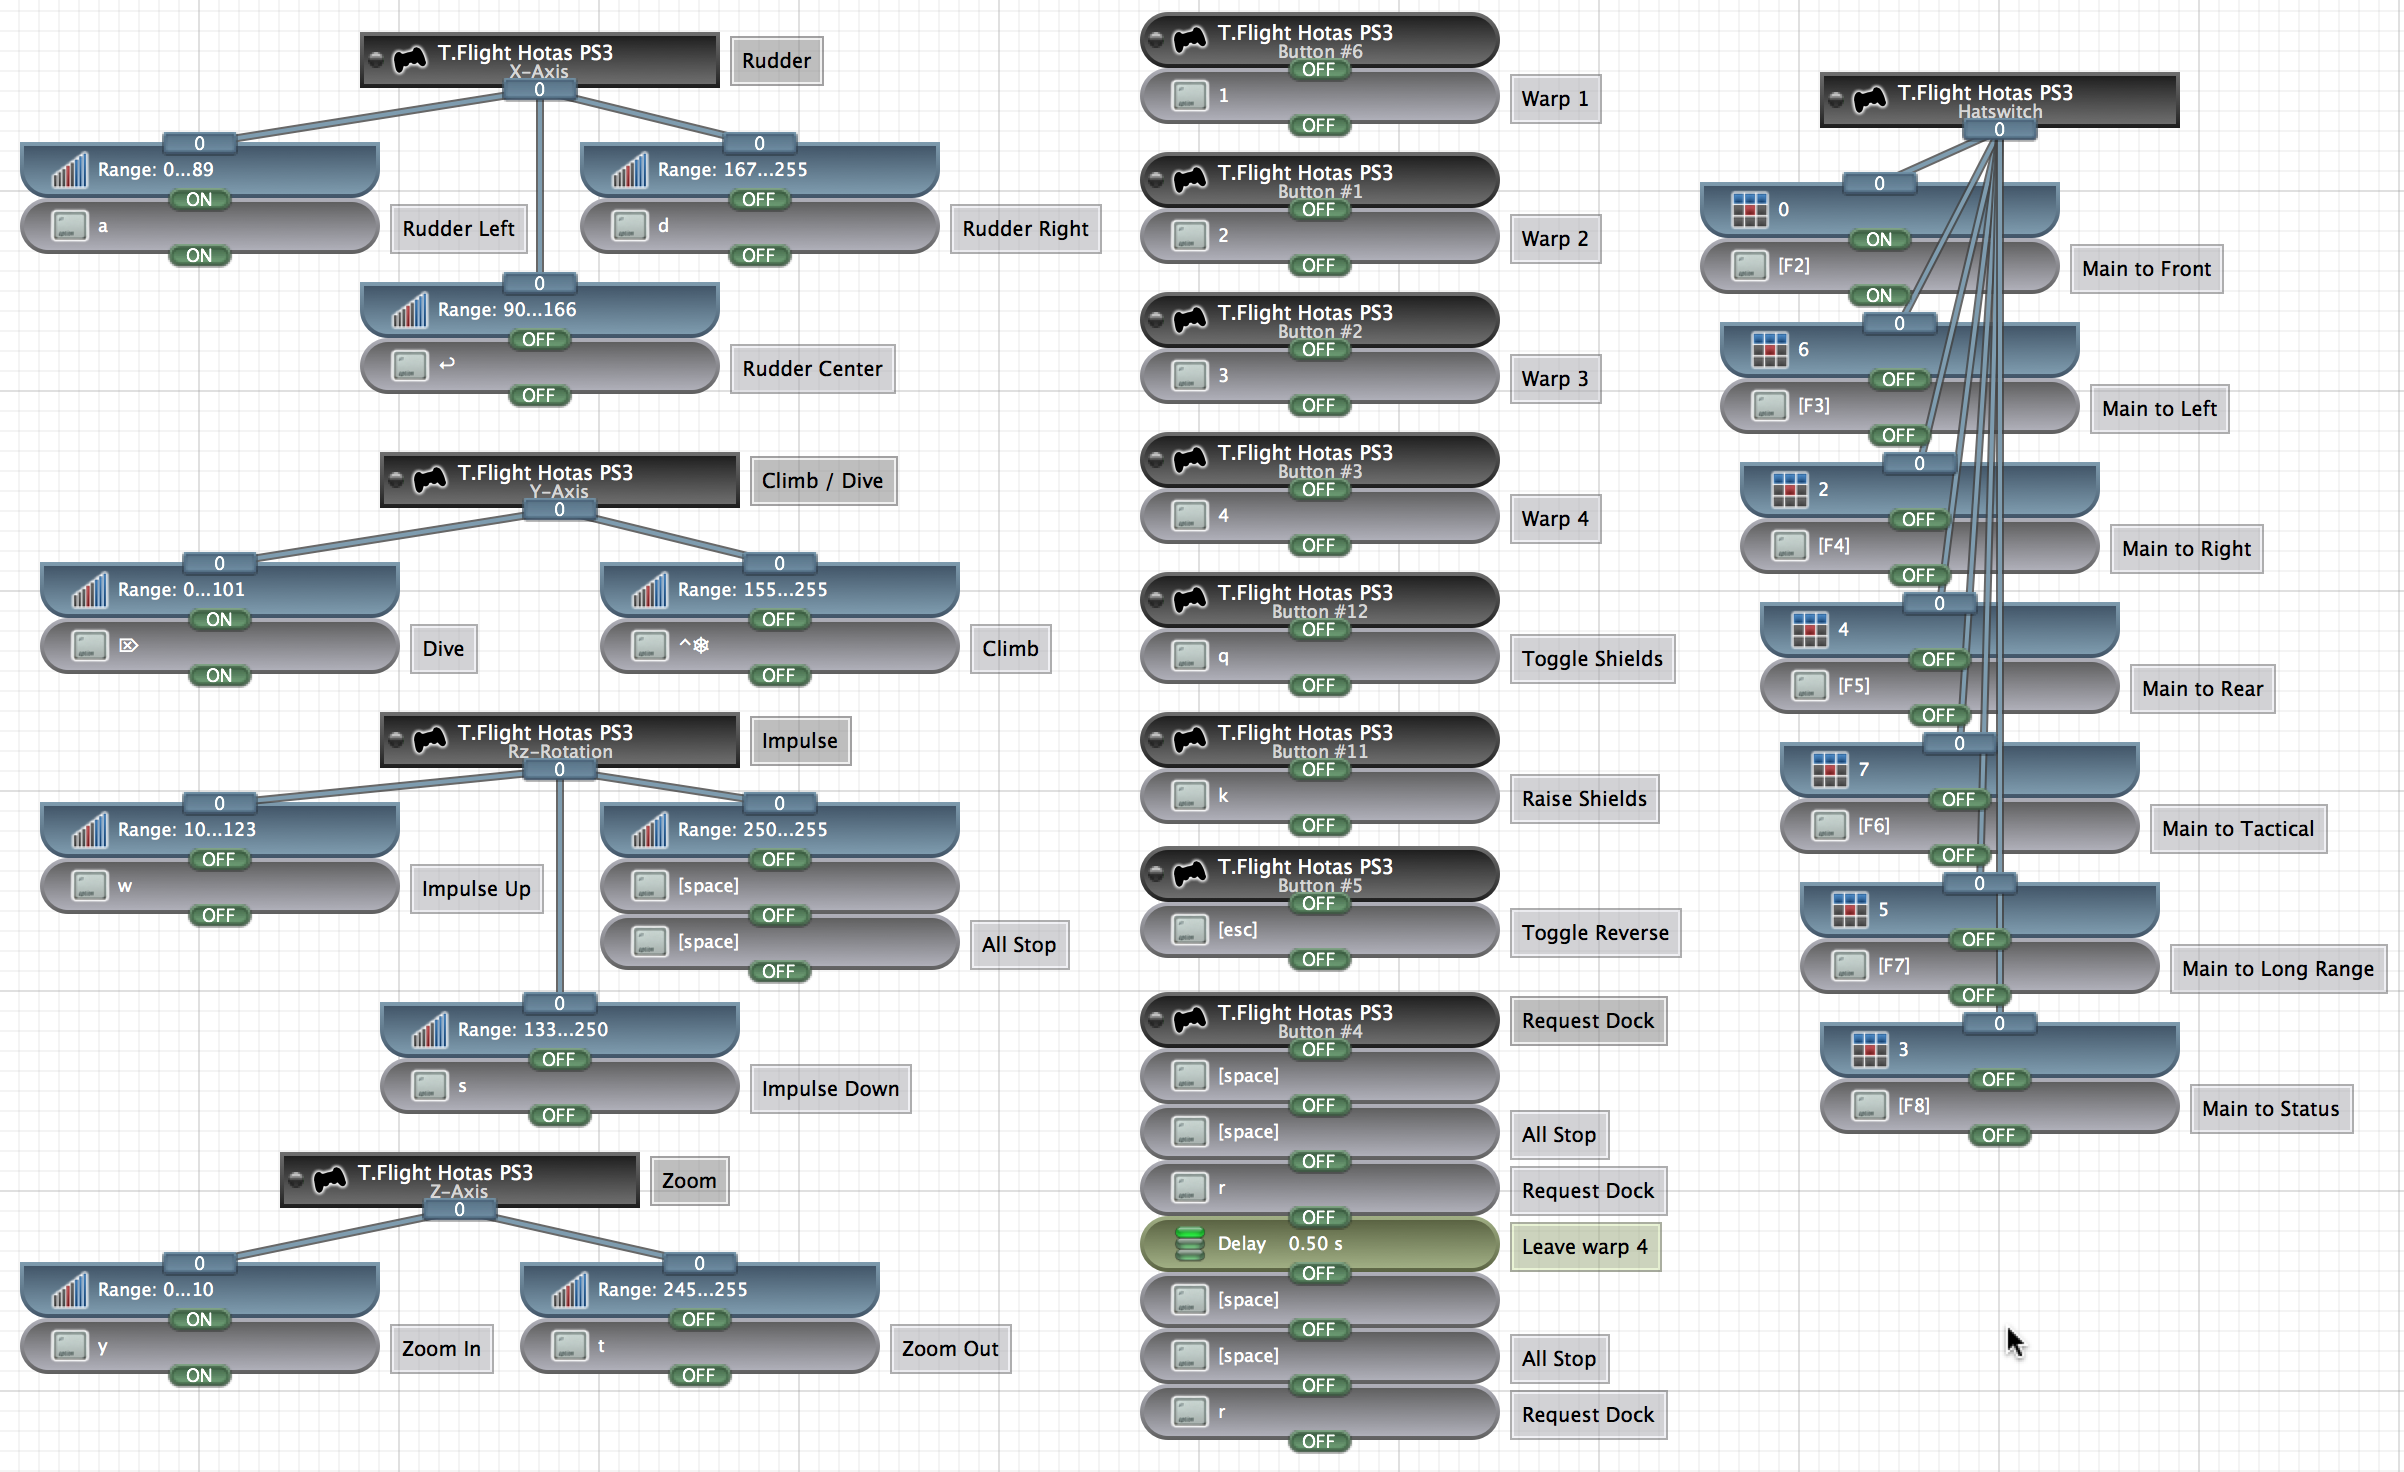2404x1472 pixels.
Task: Select the Rudder Left label
Action: 458,229
